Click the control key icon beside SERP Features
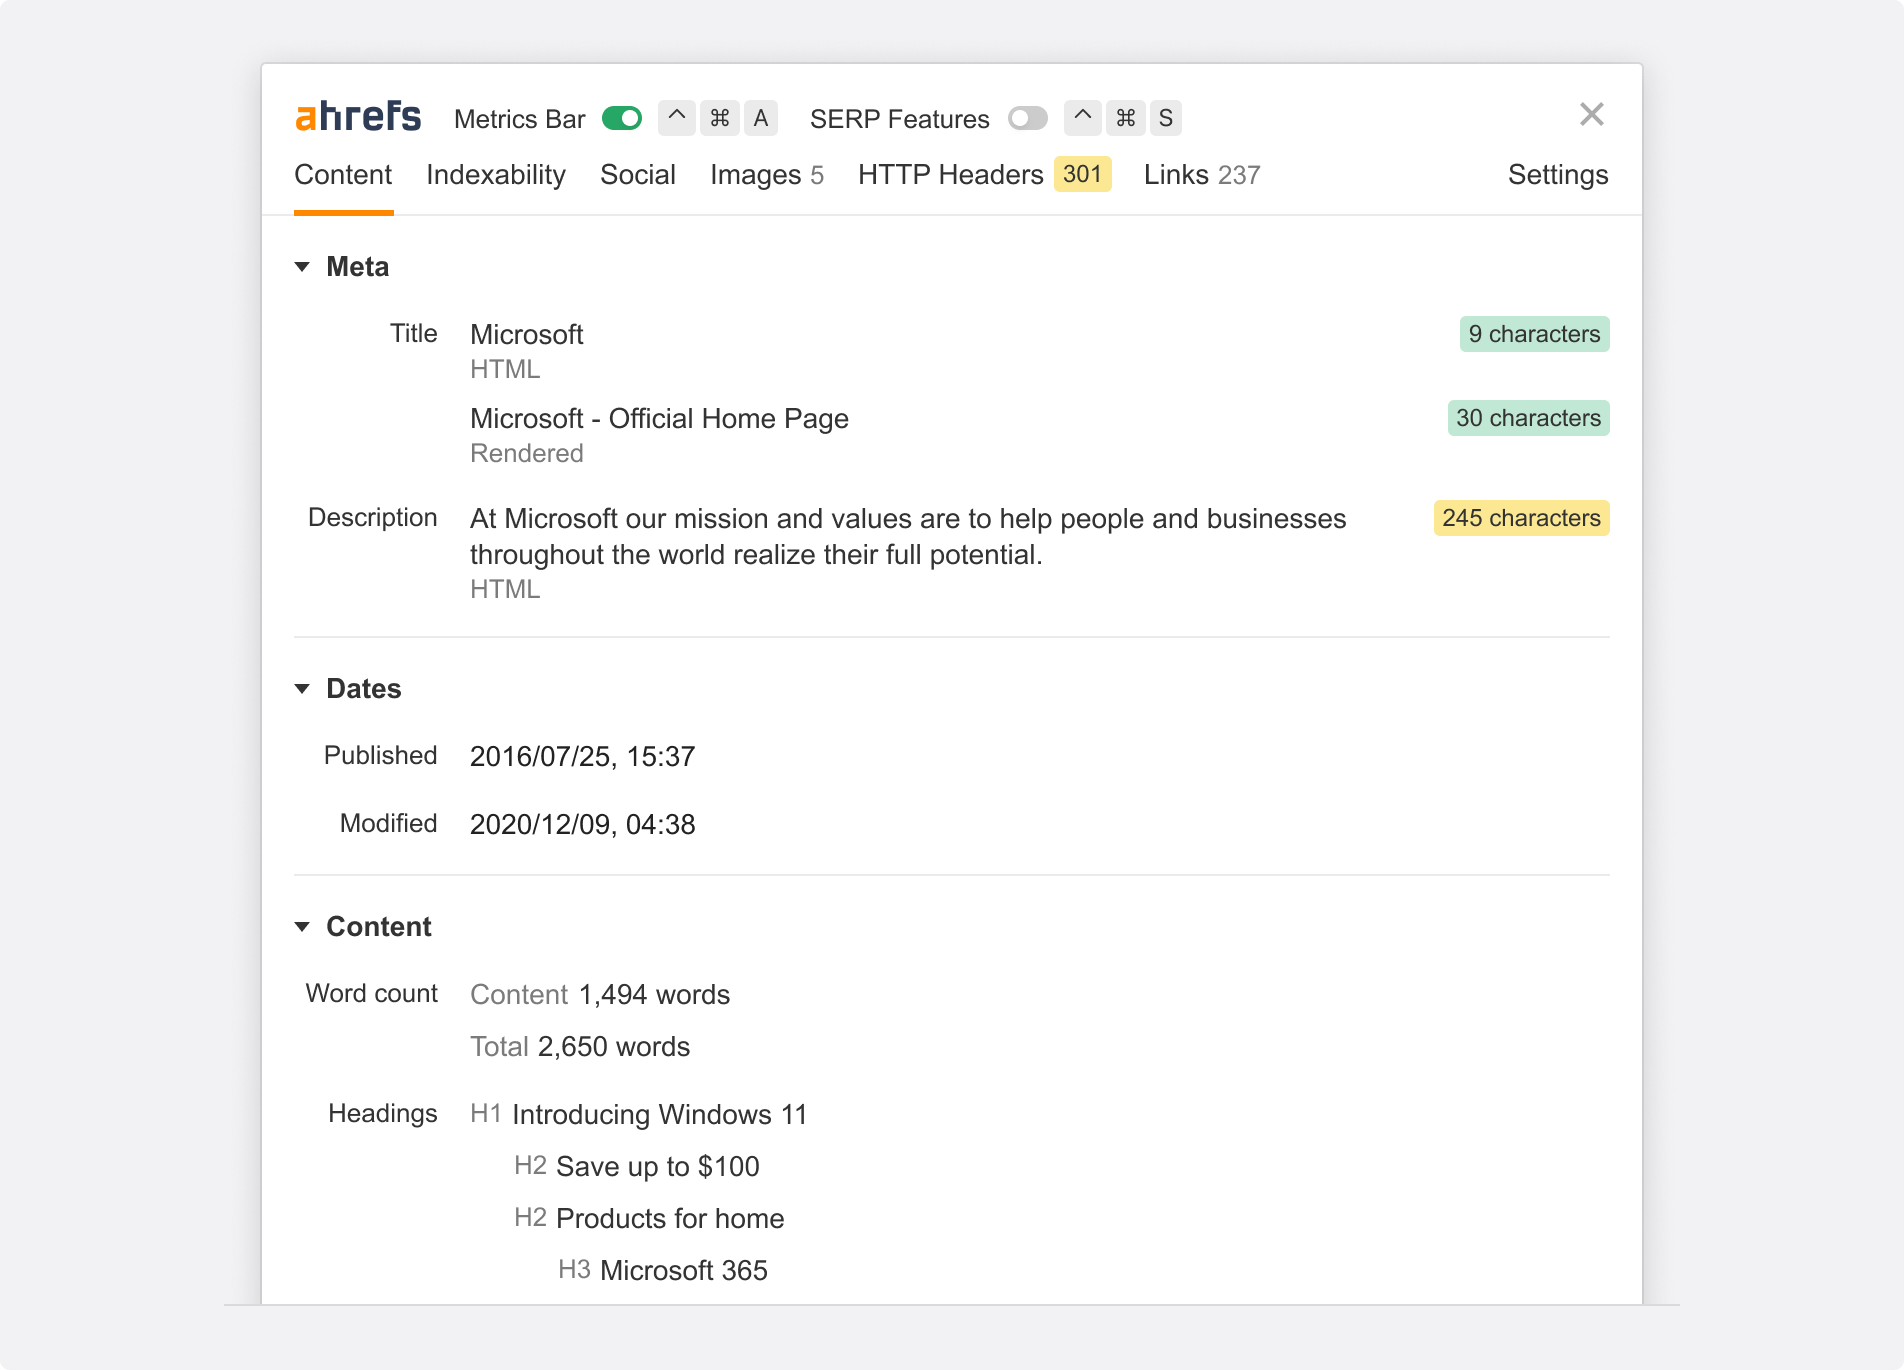The height and width of the screenshot is (1370, 1904). point(1083,118)
